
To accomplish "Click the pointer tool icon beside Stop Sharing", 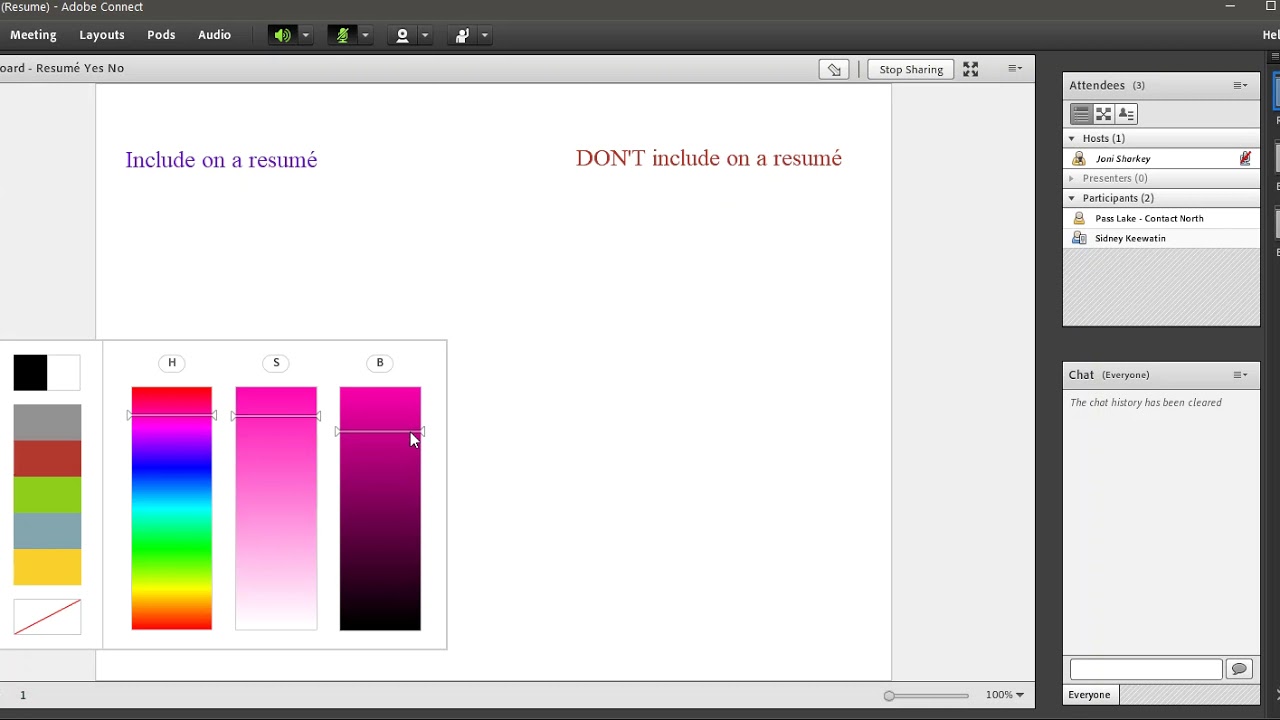I will click(834, 69).
